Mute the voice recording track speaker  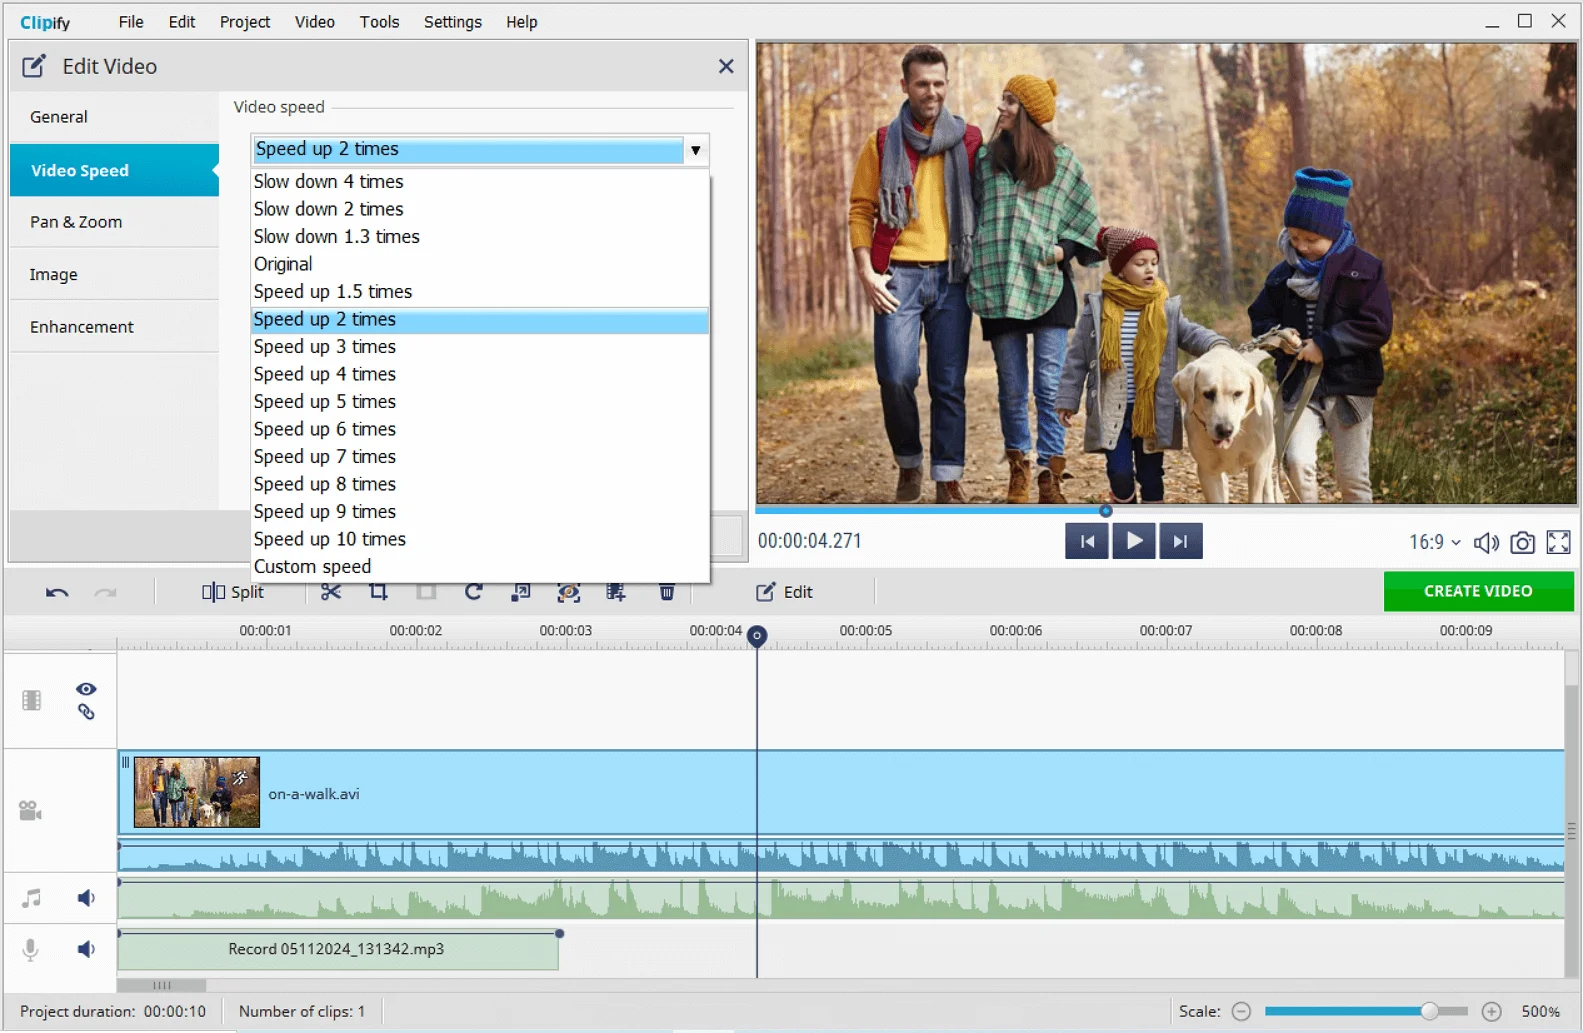(86, 949)
